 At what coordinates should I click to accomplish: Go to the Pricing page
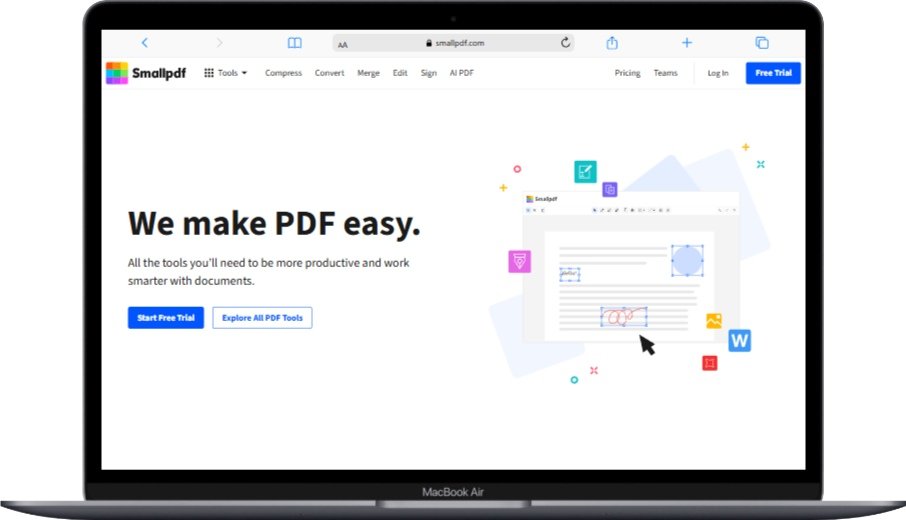627,73
